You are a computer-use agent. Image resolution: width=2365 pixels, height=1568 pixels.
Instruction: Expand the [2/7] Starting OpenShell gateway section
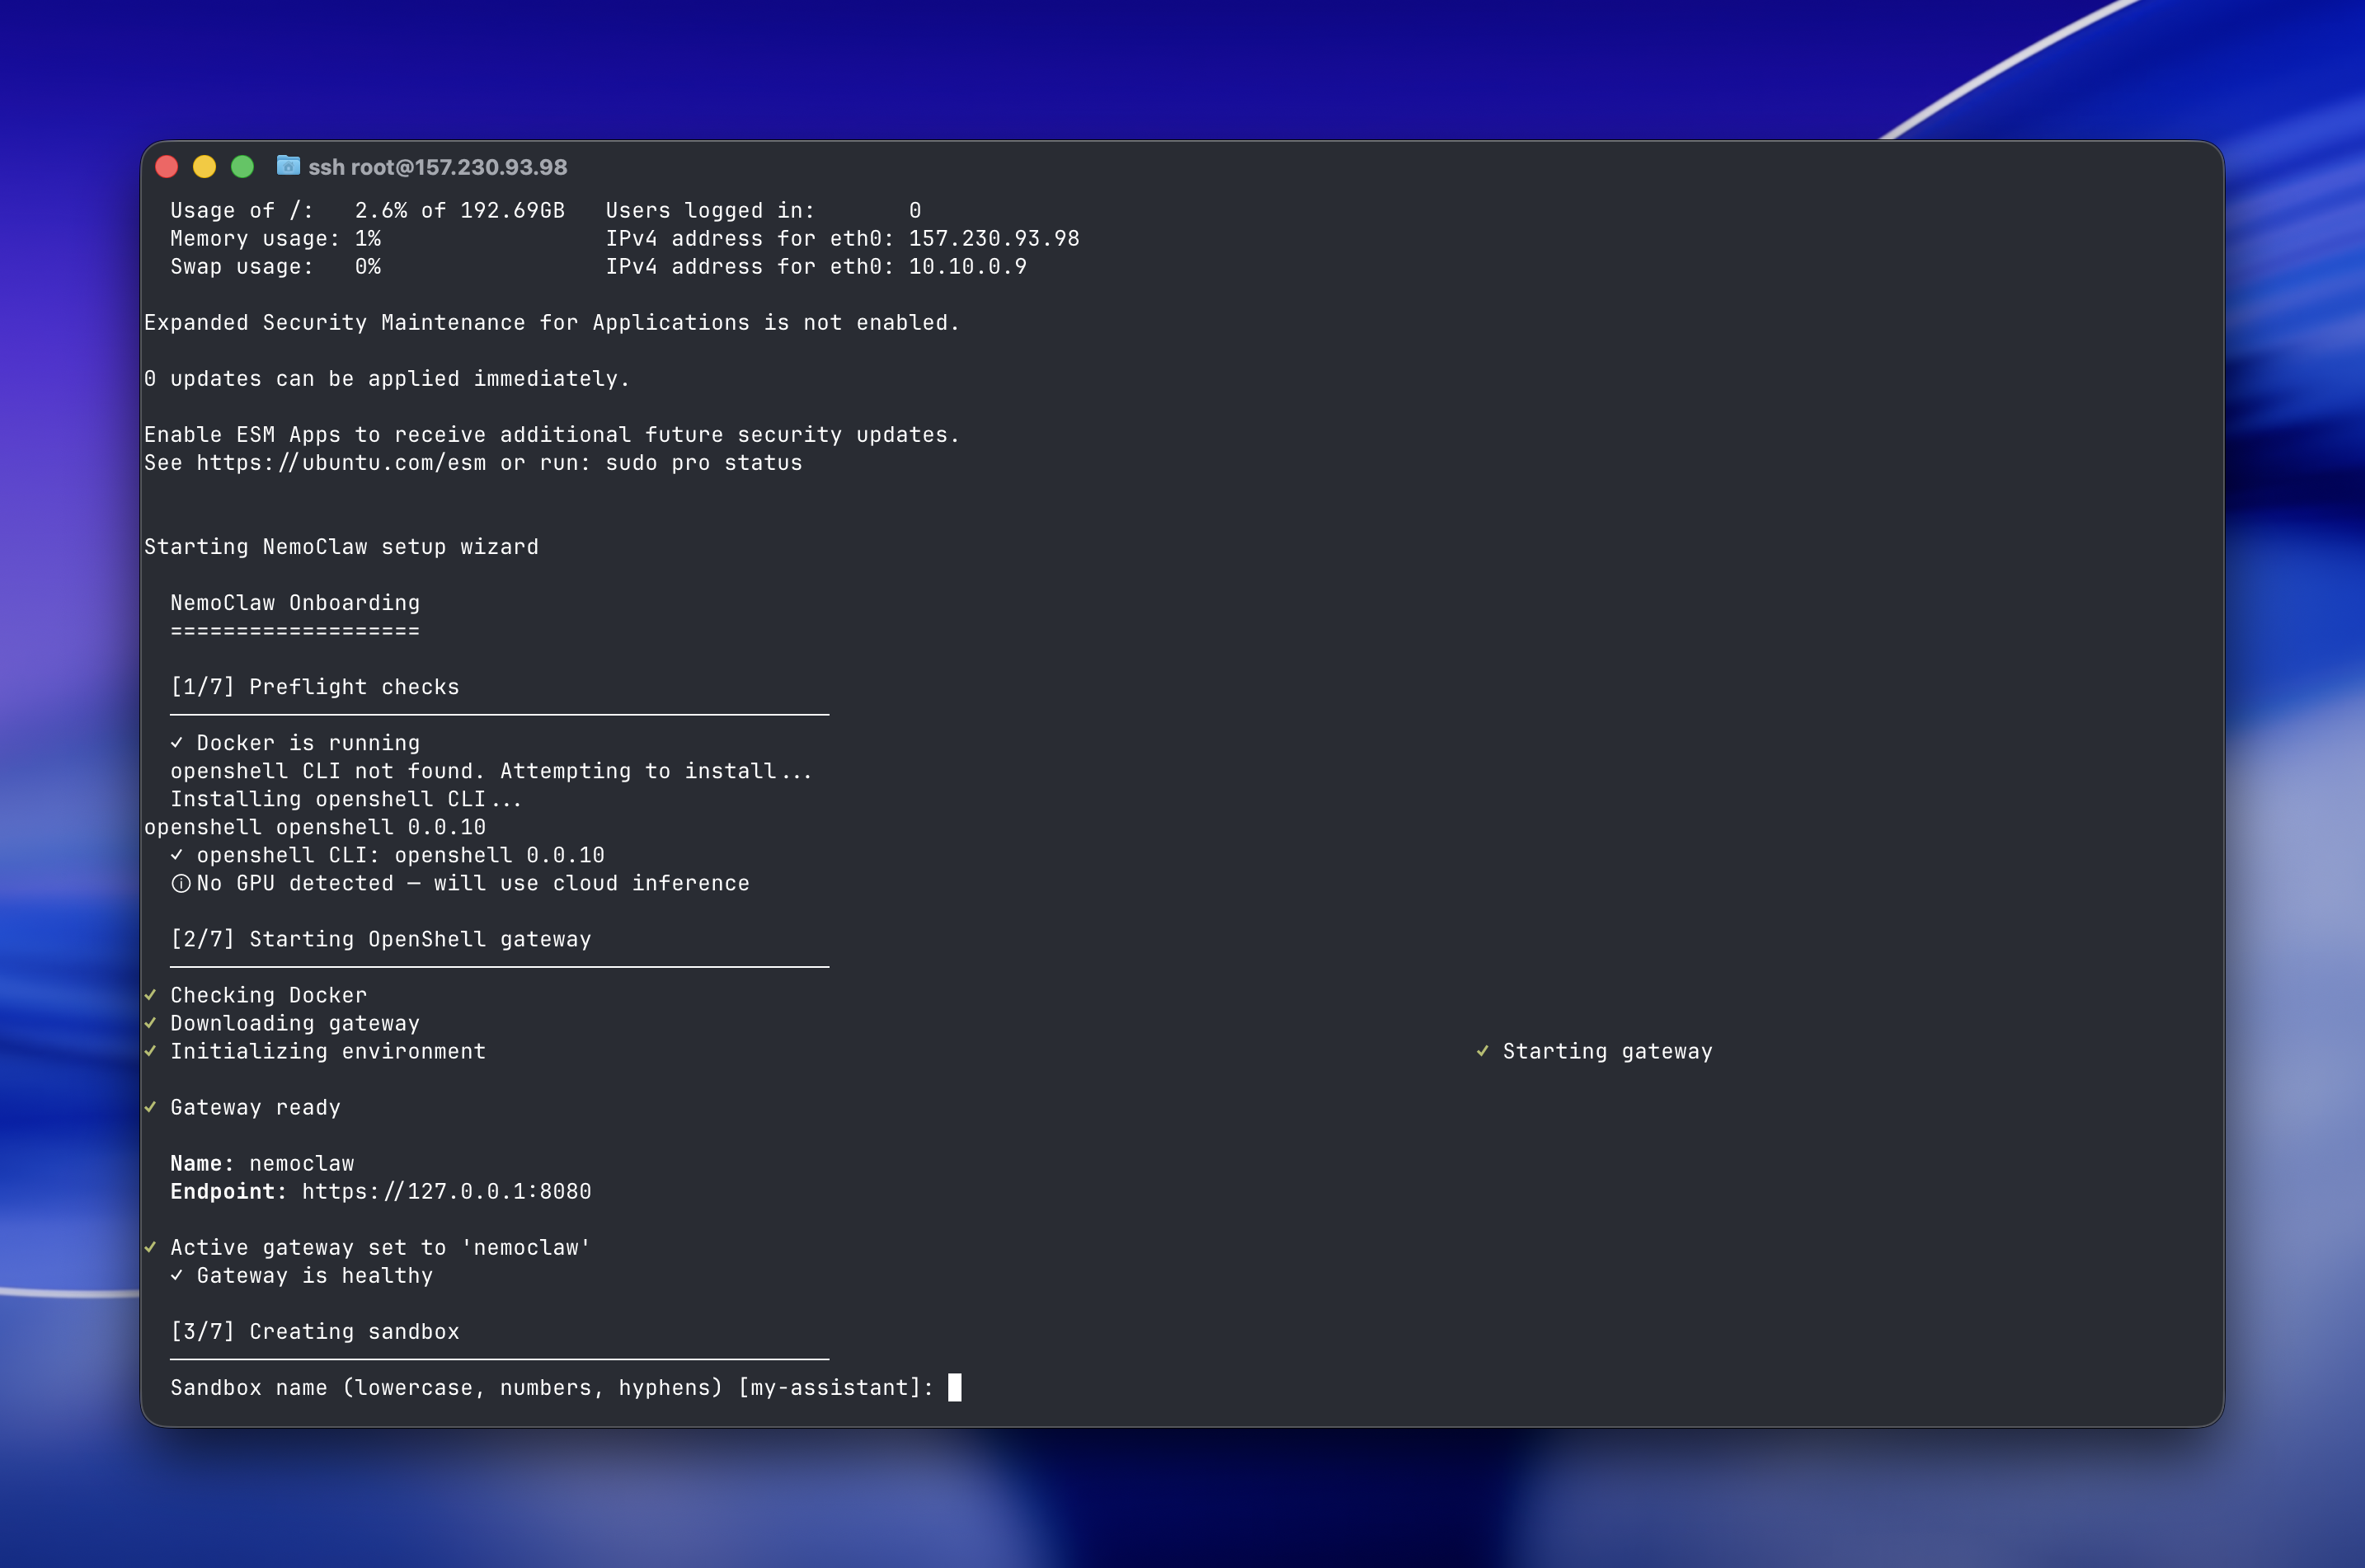click(x=381, y=939)
